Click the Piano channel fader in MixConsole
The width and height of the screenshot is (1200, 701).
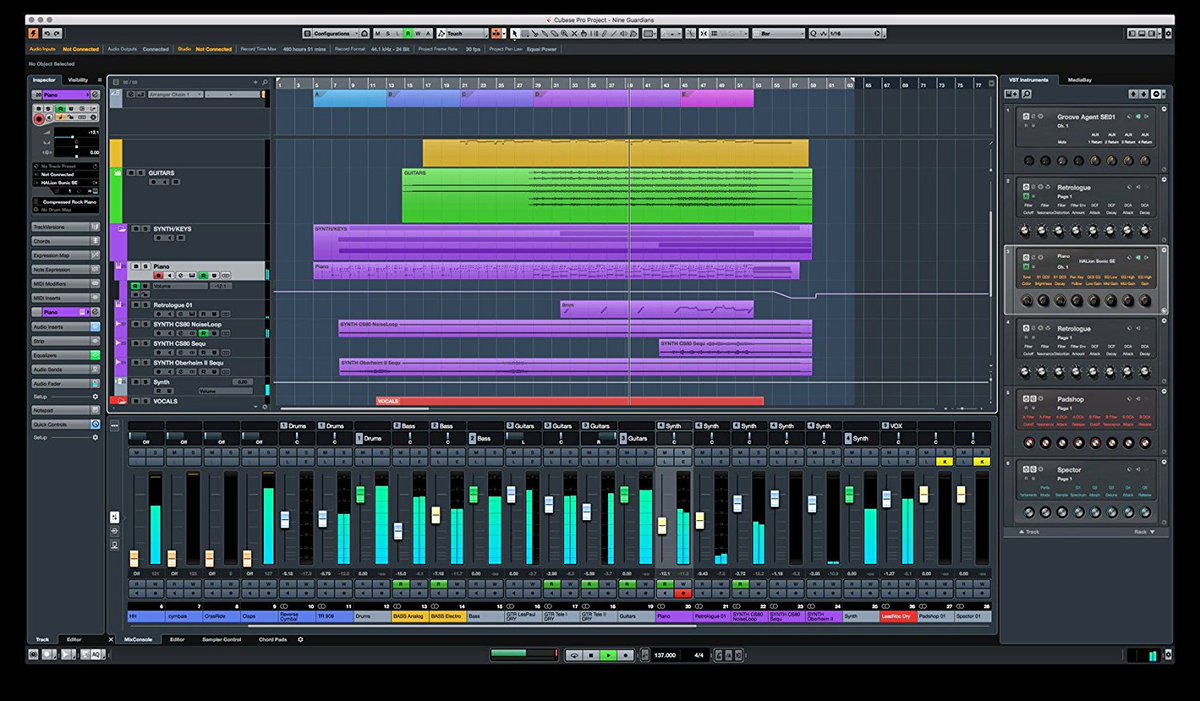click(x=661, y=525)
